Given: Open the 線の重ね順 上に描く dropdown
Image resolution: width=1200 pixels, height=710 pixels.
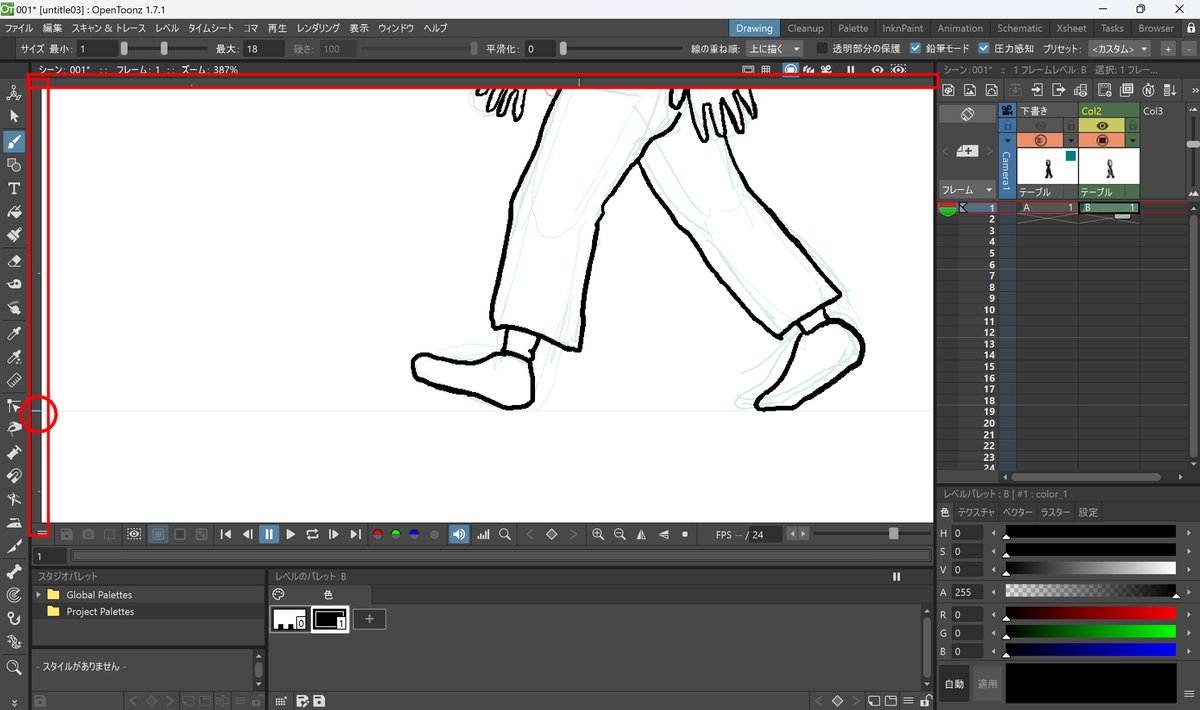Looking at the screenshot, I should point(776,48).
